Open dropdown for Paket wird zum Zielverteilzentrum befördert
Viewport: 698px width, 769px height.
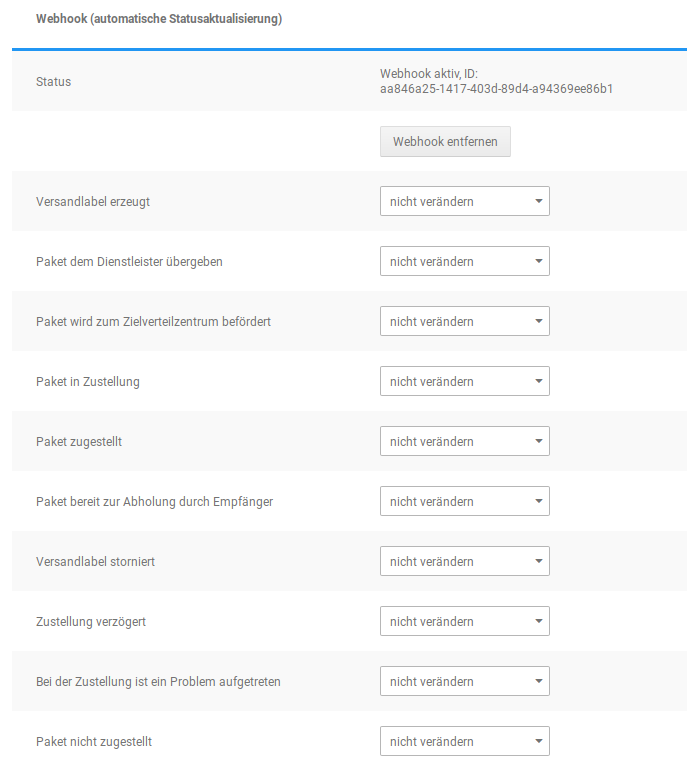(464, 322)
